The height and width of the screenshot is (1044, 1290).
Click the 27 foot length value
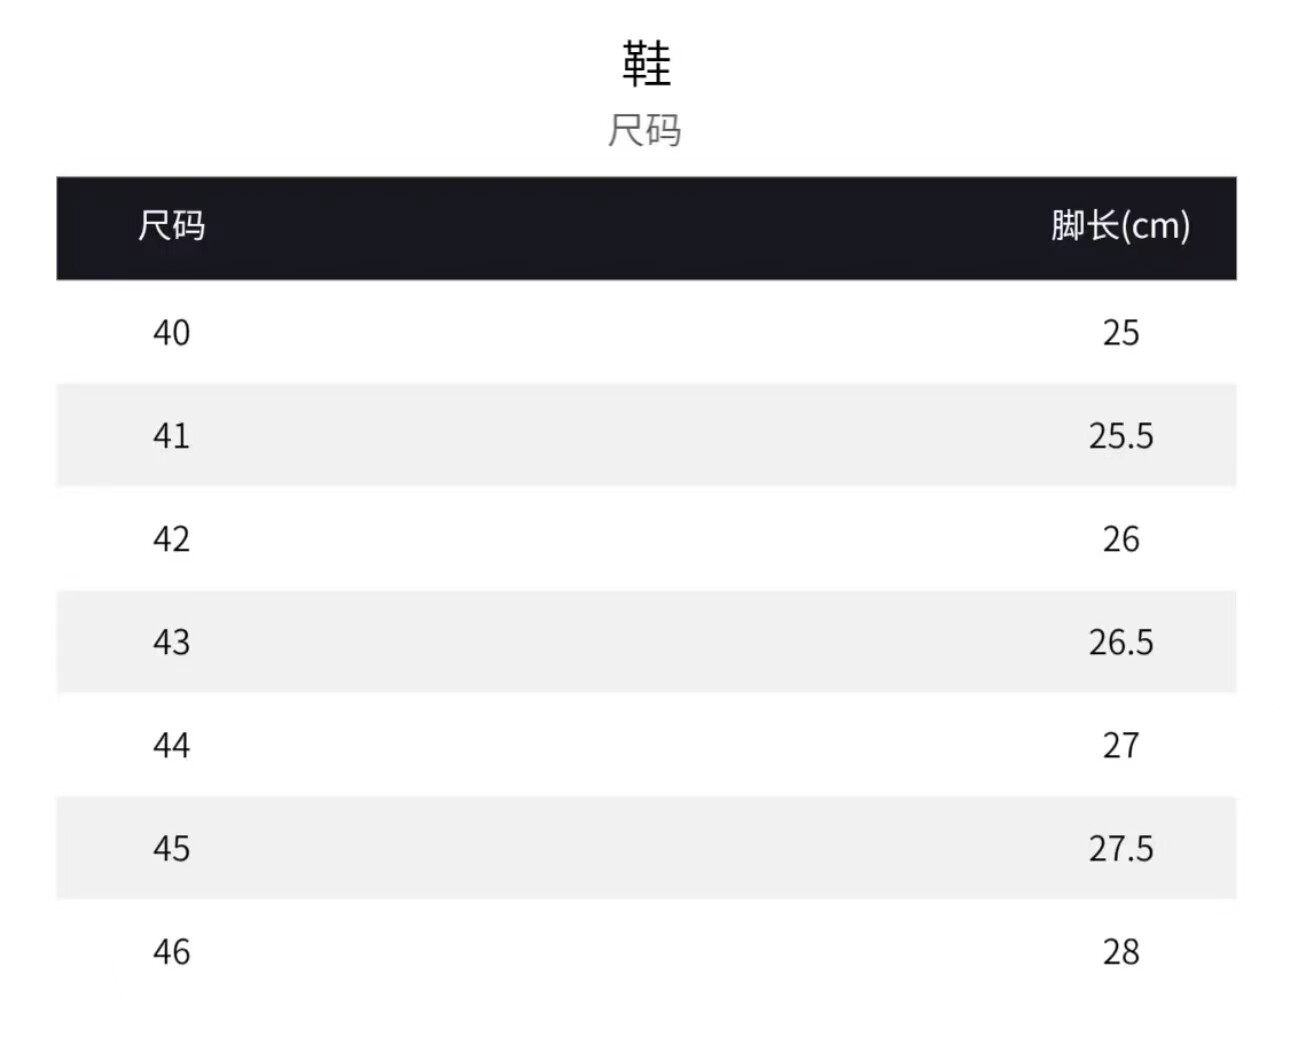click(1121, 745)
